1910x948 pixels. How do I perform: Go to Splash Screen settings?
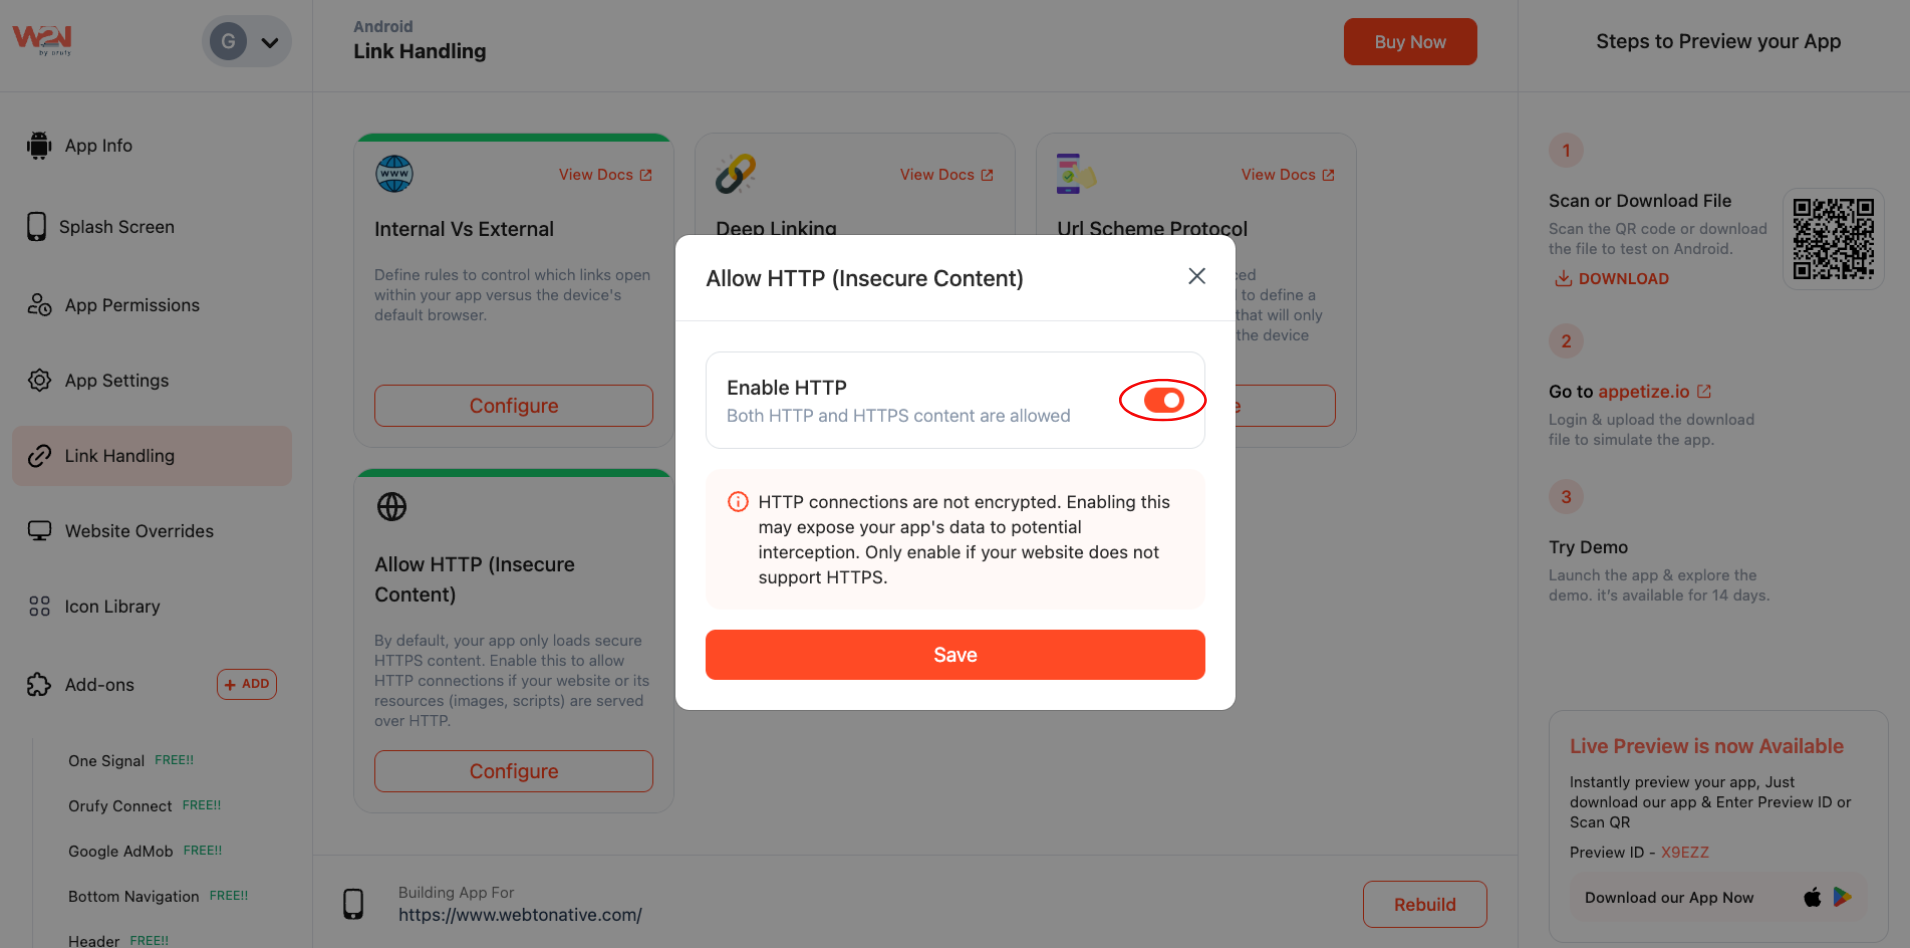coord(116,227)
